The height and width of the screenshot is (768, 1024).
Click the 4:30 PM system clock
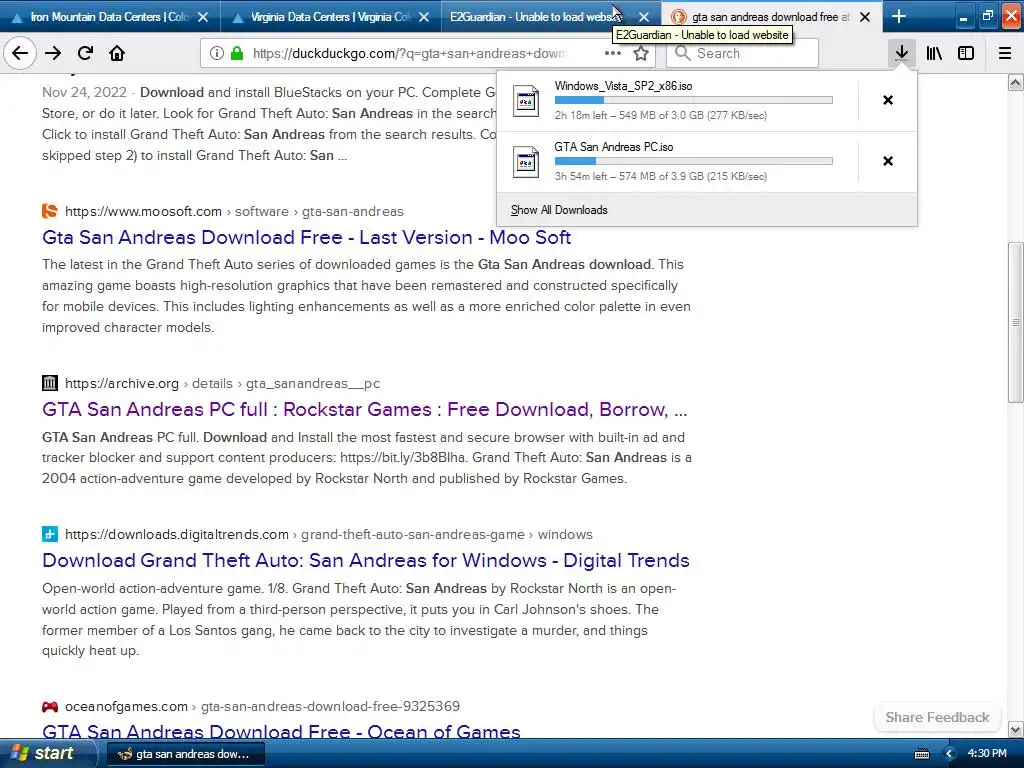pyautogui.click(x=987, y=754)
